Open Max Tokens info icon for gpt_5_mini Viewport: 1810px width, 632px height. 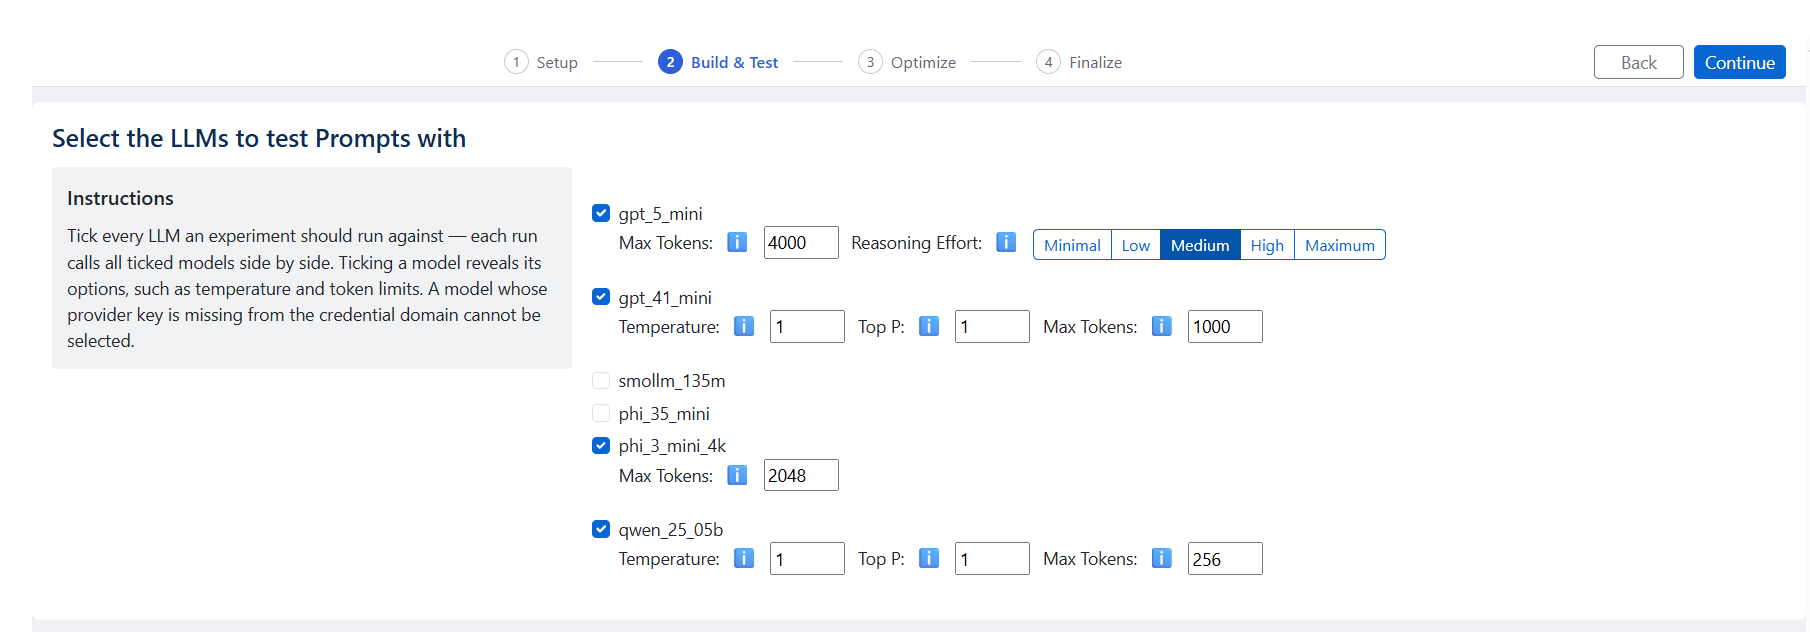click(x=737, y=242)
